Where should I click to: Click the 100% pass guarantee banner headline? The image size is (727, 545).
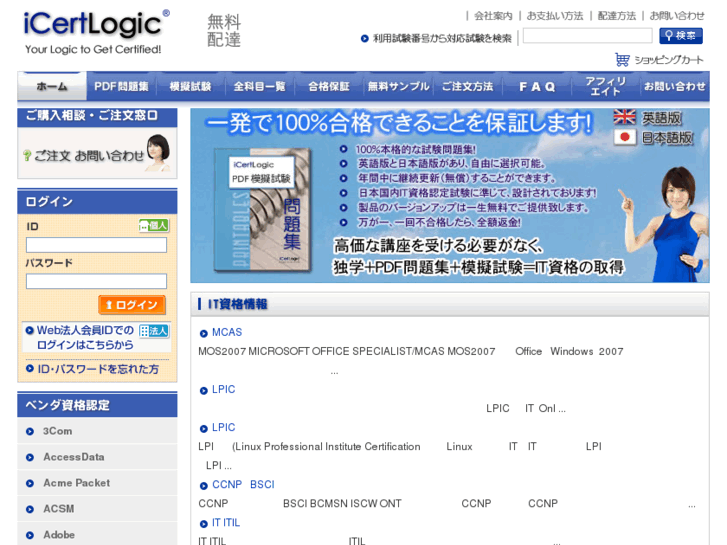[399, 123]
